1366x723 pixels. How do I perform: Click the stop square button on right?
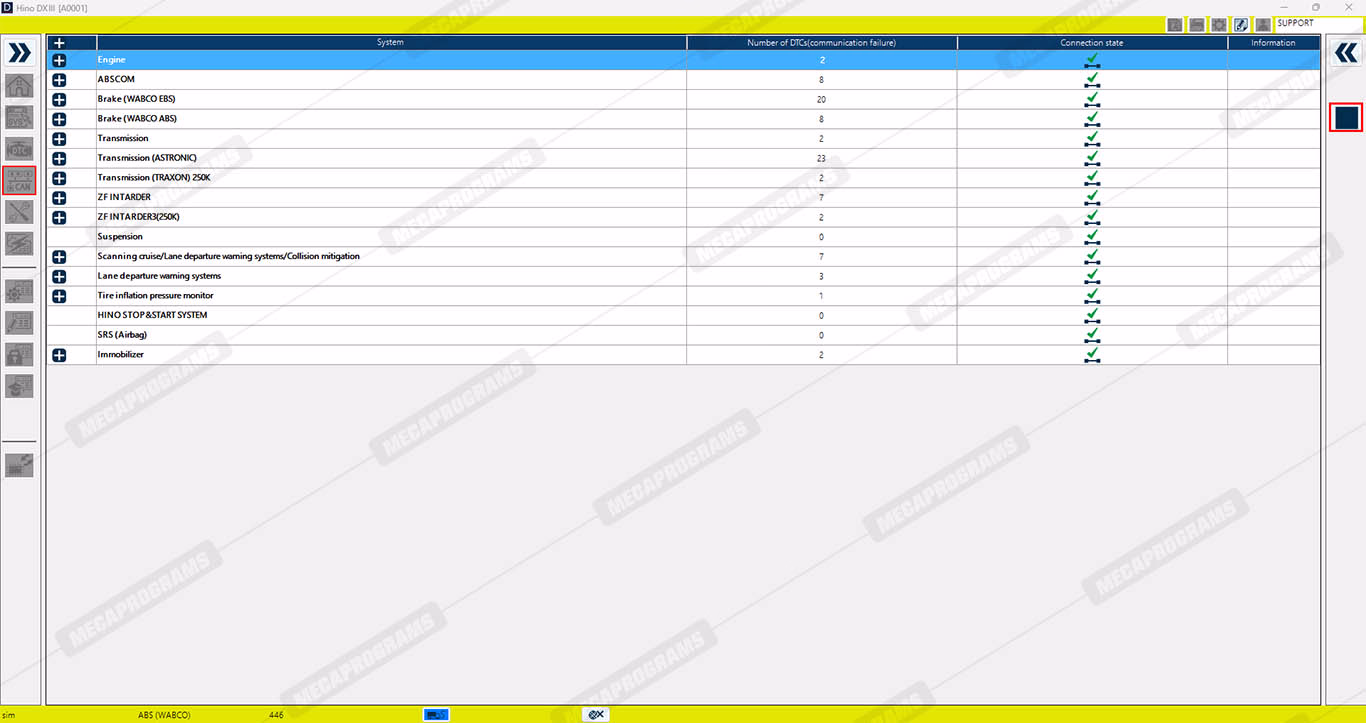pyautogui.click(x=1346, y=117)
